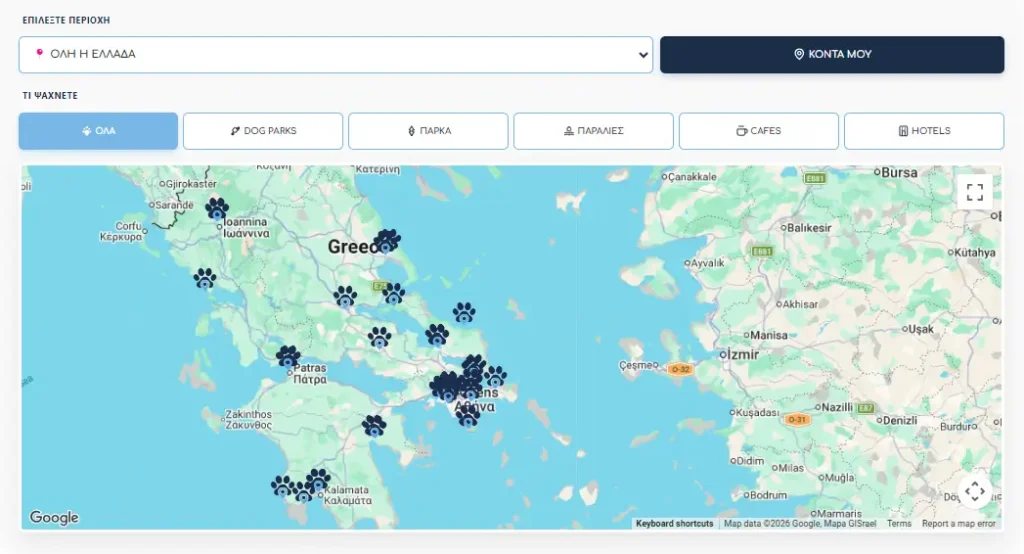Click the paw marker south of Athens

[468, 416]
